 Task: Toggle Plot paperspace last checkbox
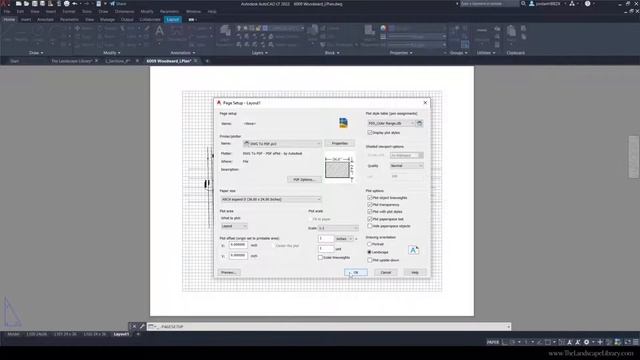[370, 219]
